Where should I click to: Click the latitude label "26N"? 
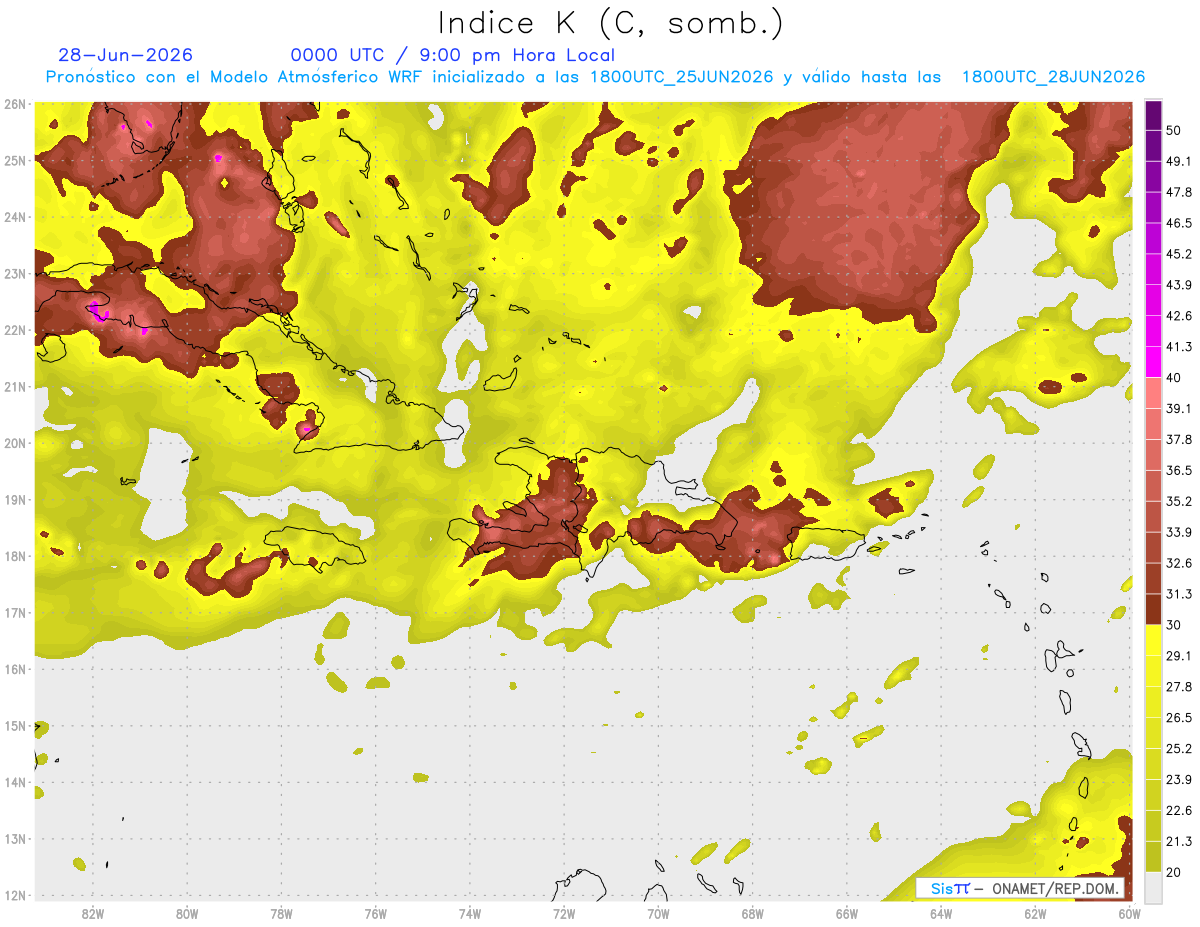tap(15, 104)
